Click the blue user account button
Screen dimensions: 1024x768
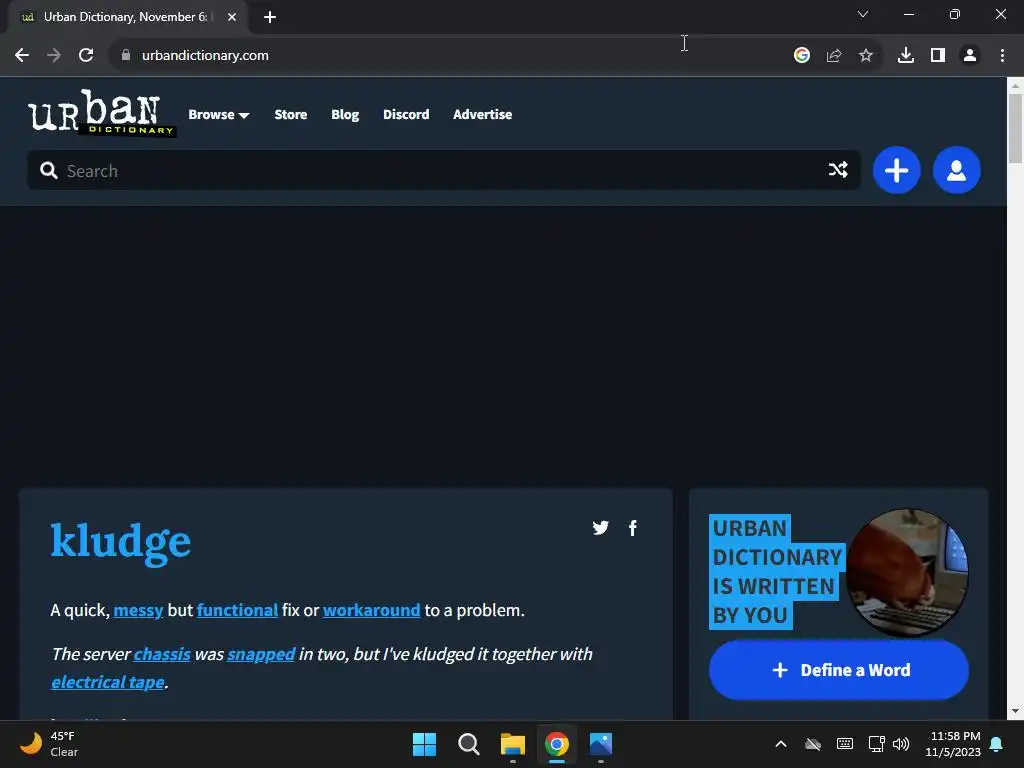(x=957, y=170)
